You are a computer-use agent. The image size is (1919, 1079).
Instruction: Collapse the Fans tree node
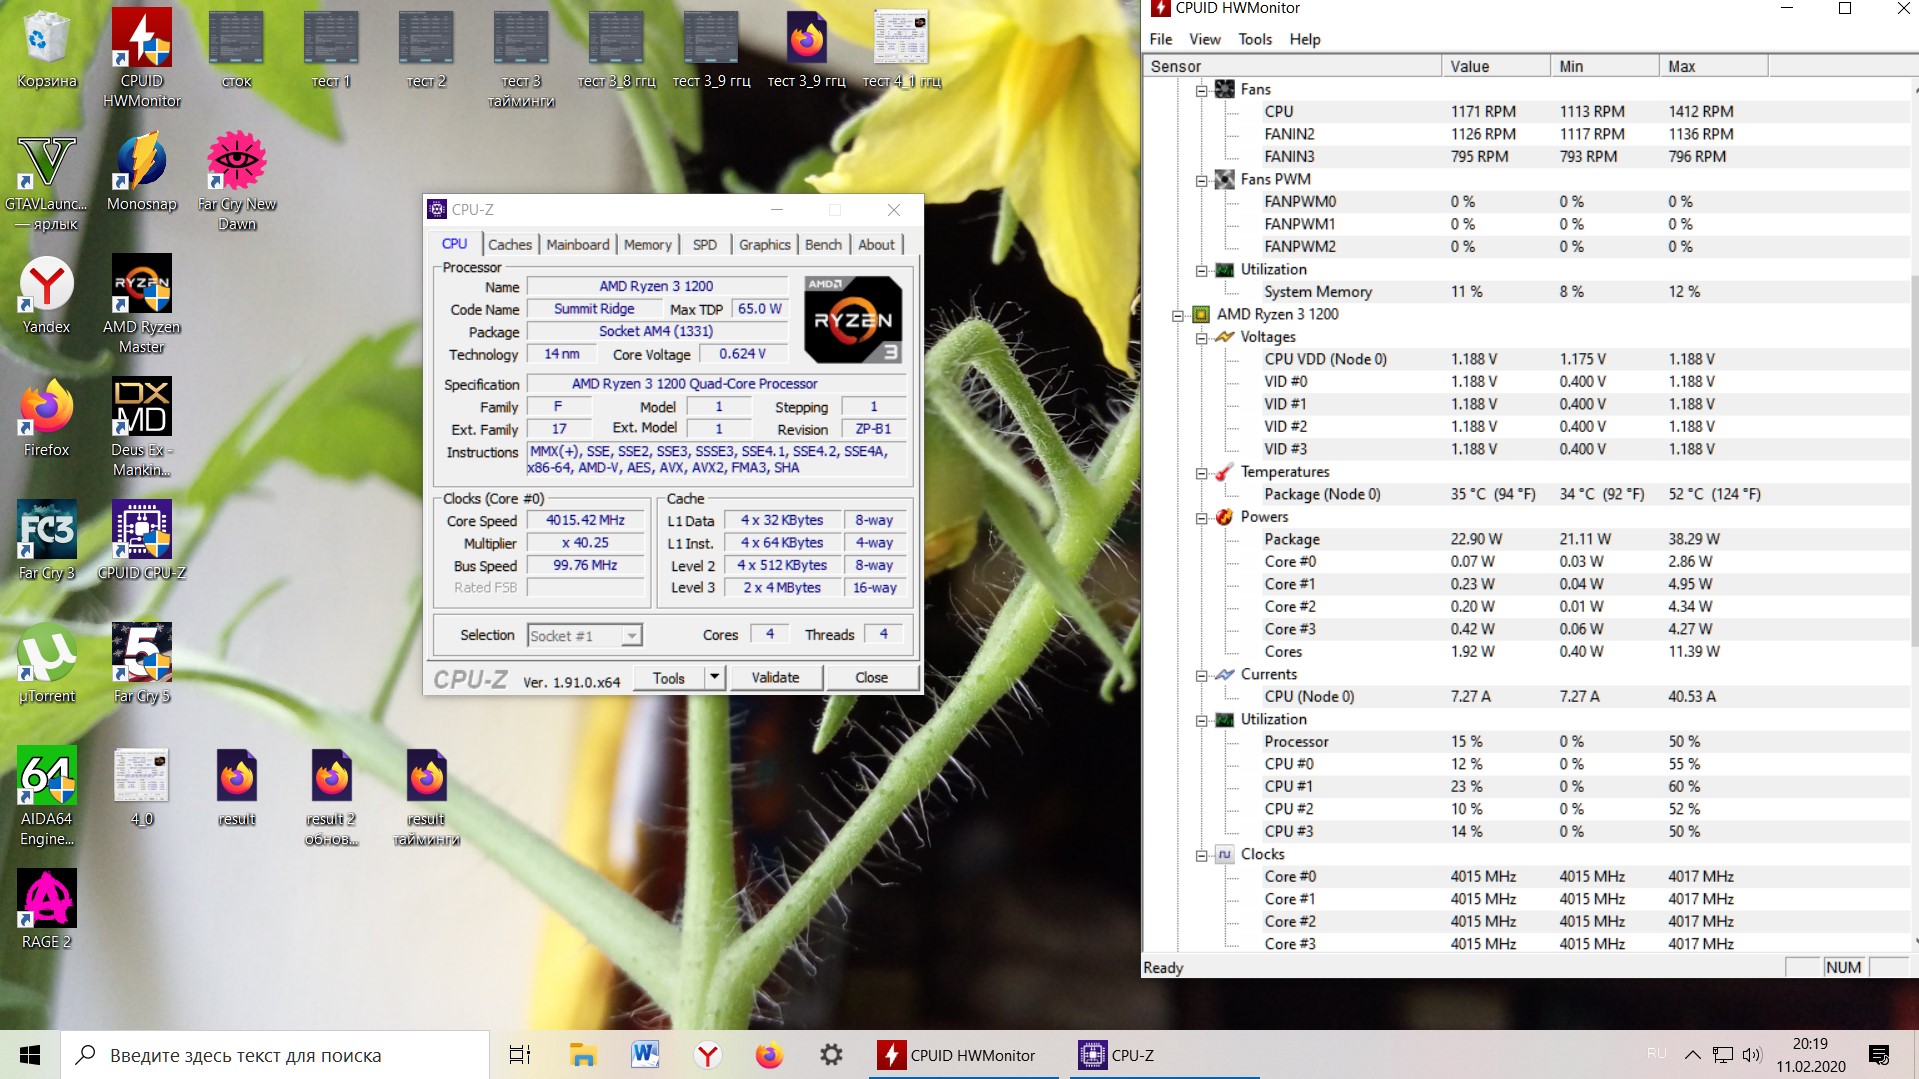coord(1202,90)
